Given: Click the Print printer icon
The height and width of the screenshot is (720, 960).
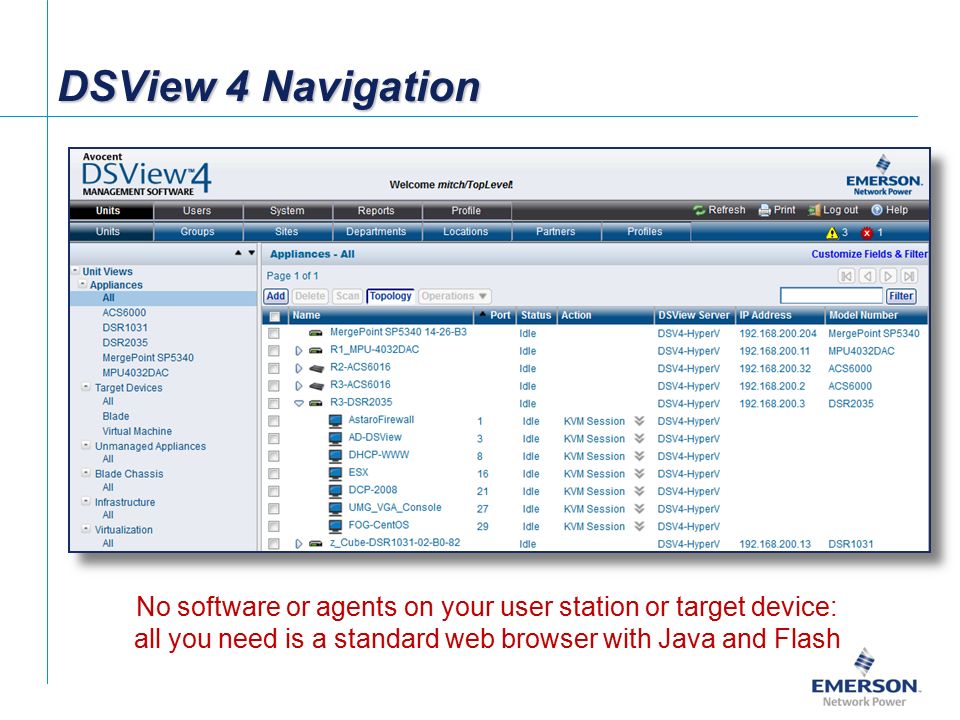Looking at the screenshot, I should pos(765,210).
